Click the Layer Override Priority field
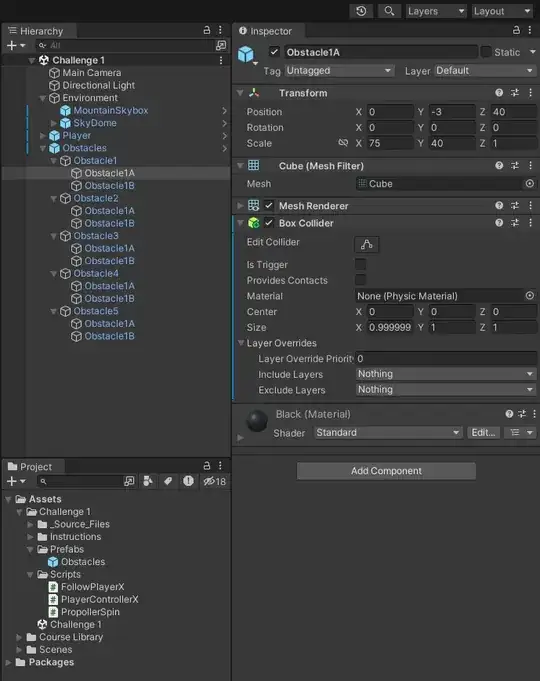The height and width of the screenshot is (681, 540). [446, 358]
